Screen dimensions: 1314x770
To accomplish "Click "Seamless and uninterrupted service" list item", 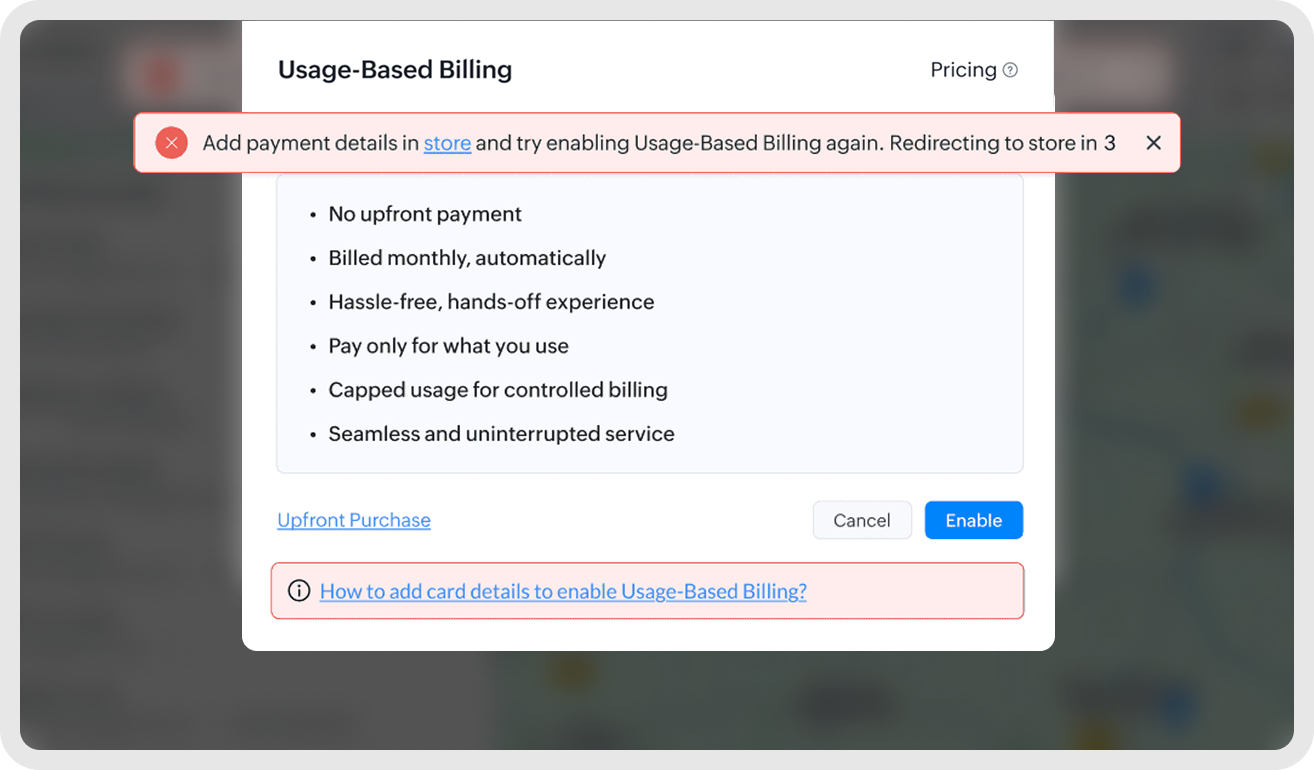I will (x=501, y=434).
